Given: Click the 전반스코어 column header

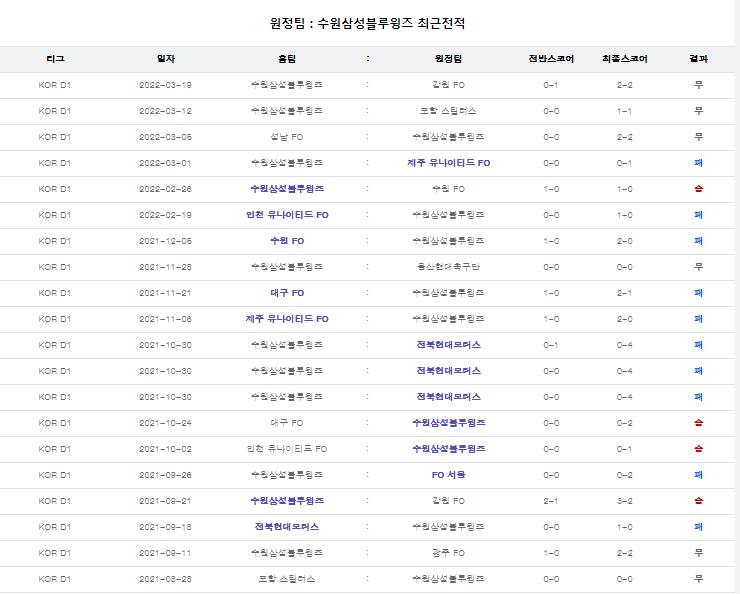Looking at the screenshot, I should [551, 59].
